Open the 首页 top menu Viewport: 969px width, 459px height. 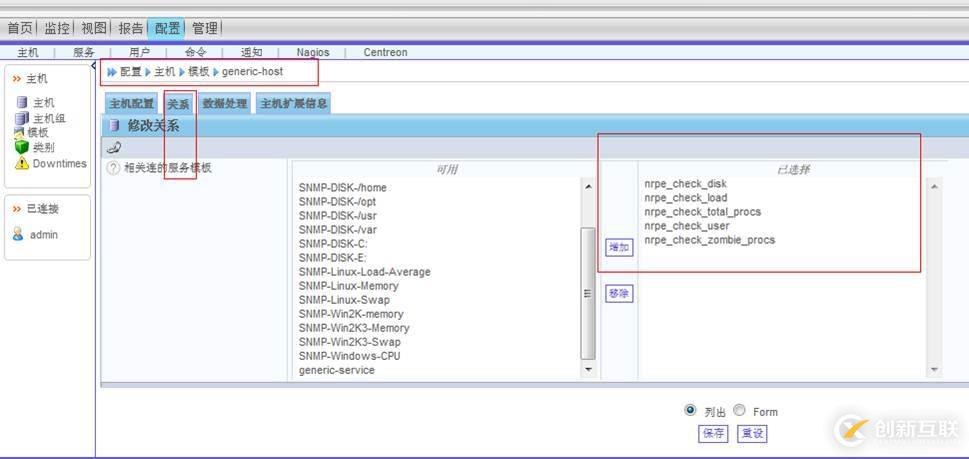(x=20, y=28)
